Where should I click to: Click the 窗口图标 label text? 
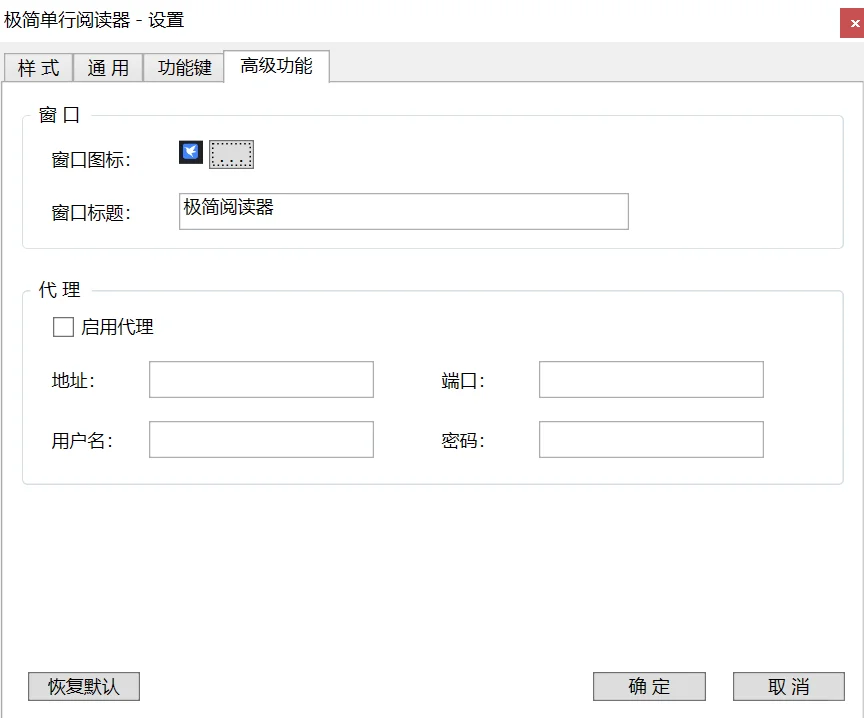91,160
